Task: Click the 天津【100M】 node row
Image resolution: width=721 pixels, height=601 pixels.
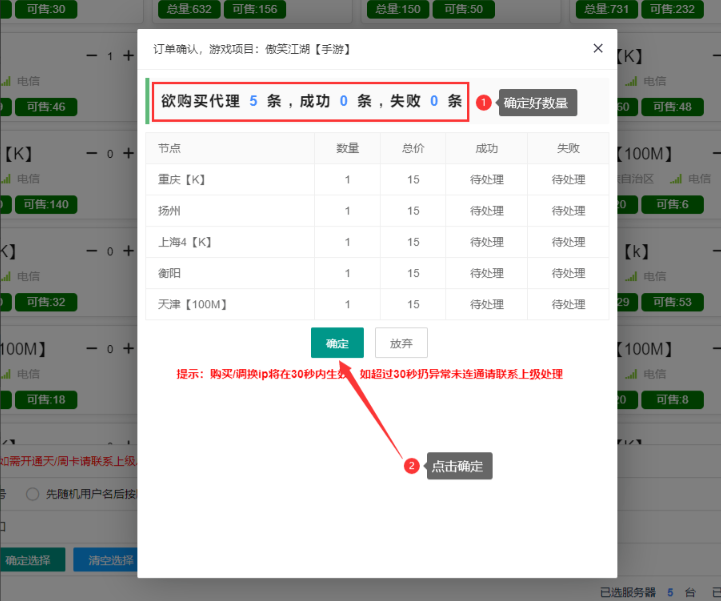Action: (377, 304)
